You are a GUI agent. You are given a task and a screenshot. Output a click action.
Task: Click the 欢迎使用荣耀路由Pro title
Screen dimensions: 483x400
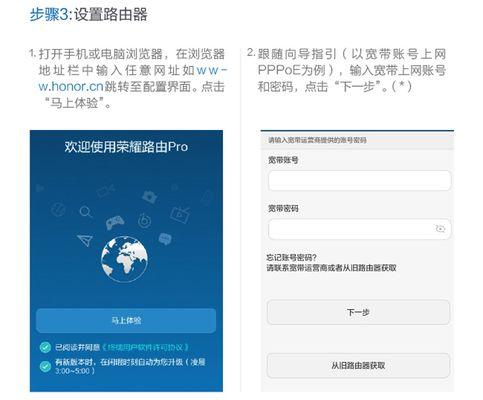tap(126, 147)
